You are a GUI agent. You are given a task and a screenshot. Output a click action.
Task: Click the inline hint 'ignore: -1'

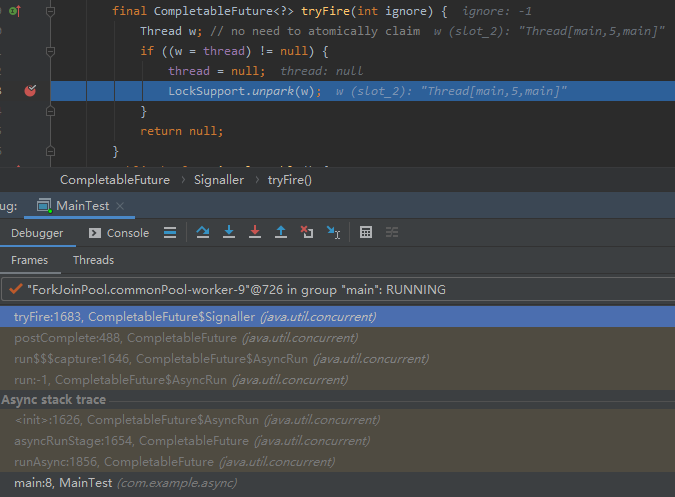497,11
